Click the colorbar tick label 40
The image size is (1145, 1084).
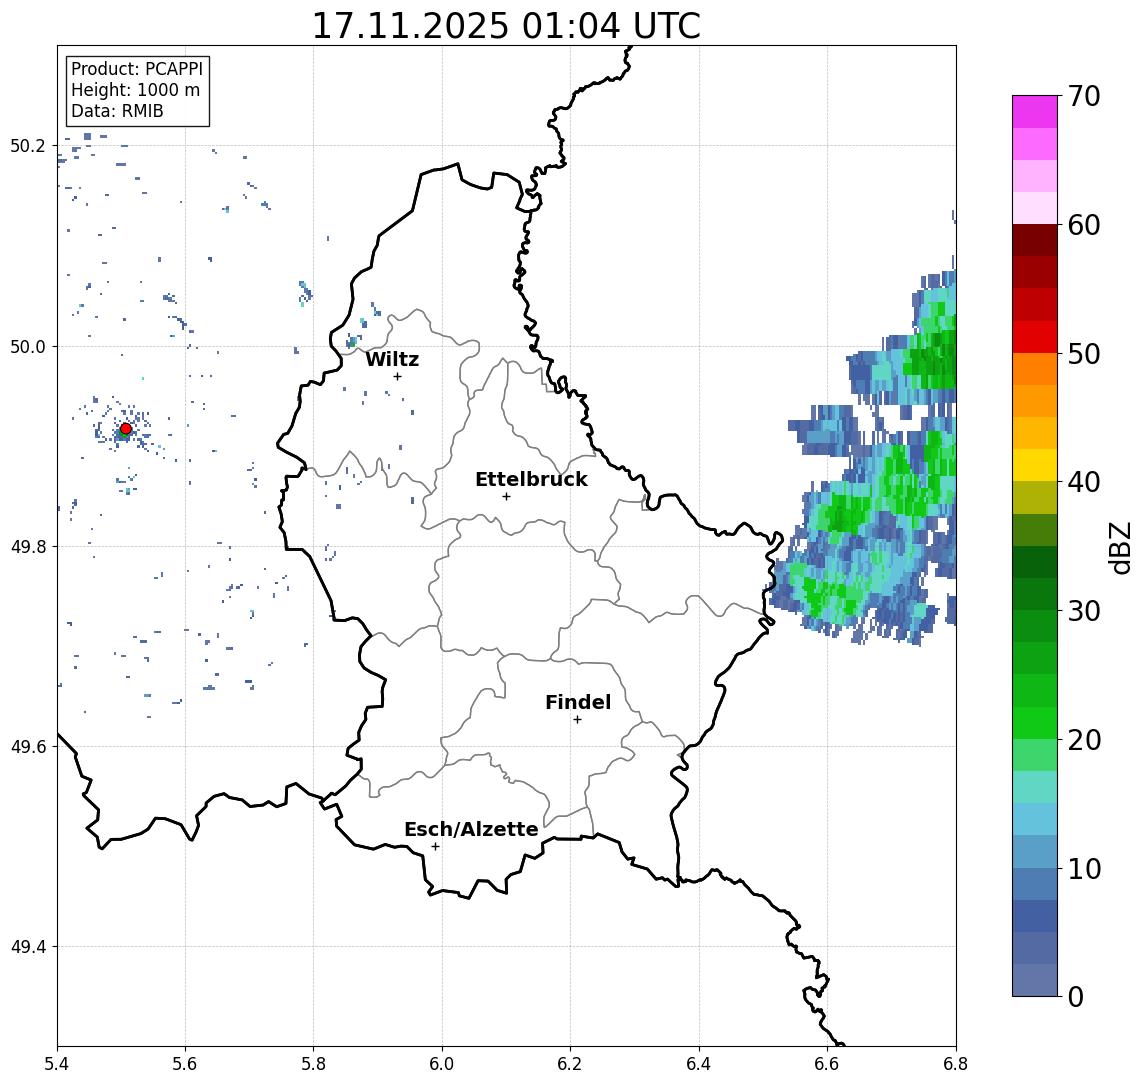pos(1084,482)
